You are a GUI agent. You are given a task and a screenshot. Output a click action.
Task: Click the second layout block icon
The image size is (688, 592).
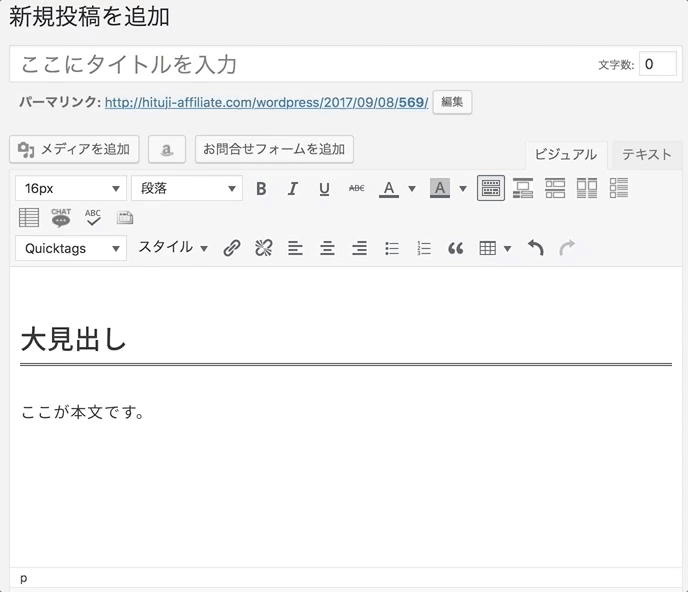click(523, 188)
